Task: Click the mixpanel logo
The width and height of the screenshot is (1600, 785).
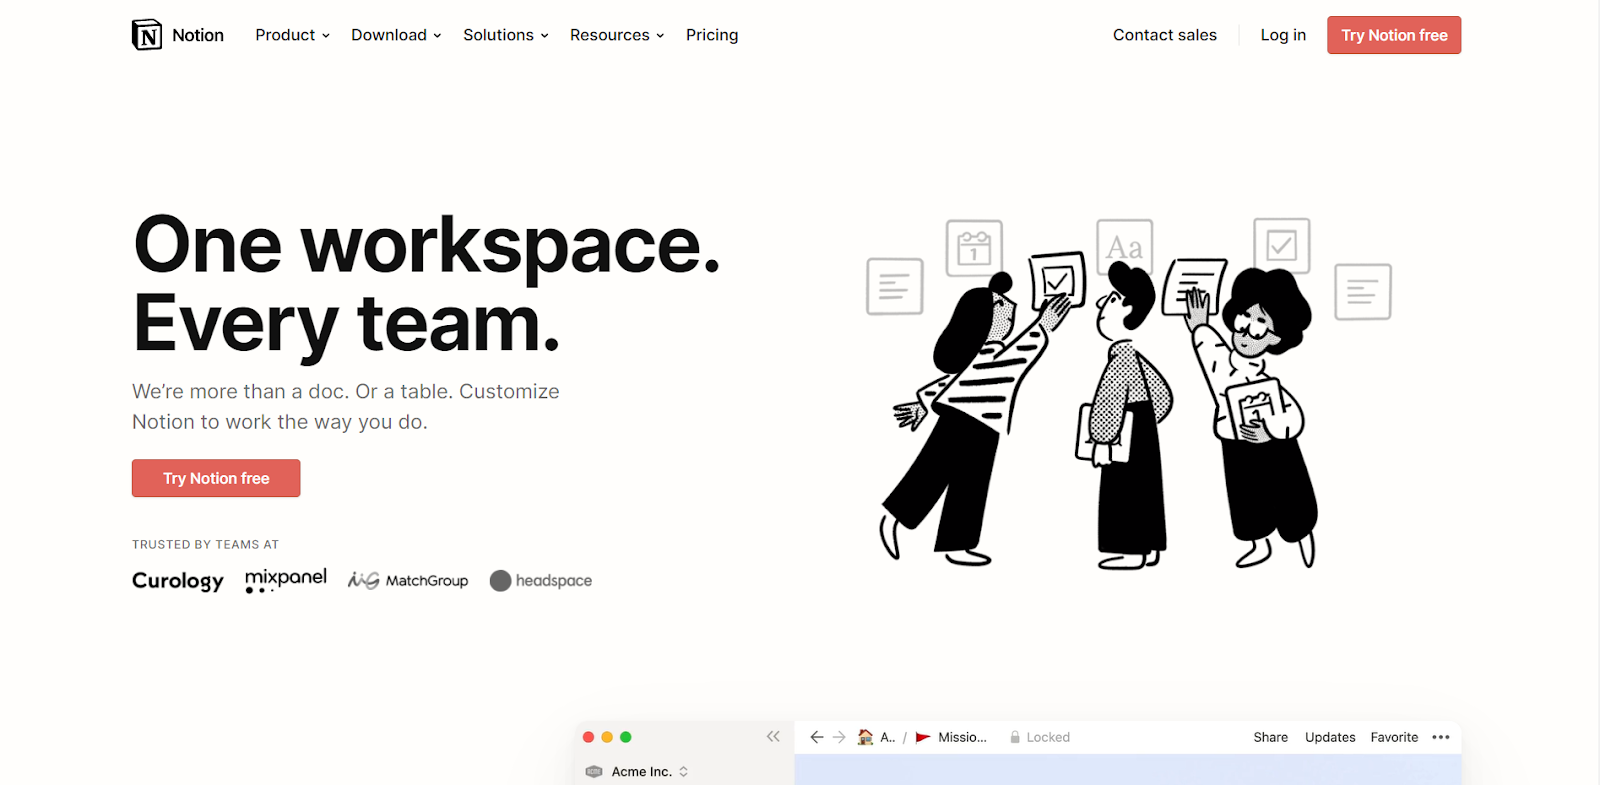Action: (x=286, y=580)
